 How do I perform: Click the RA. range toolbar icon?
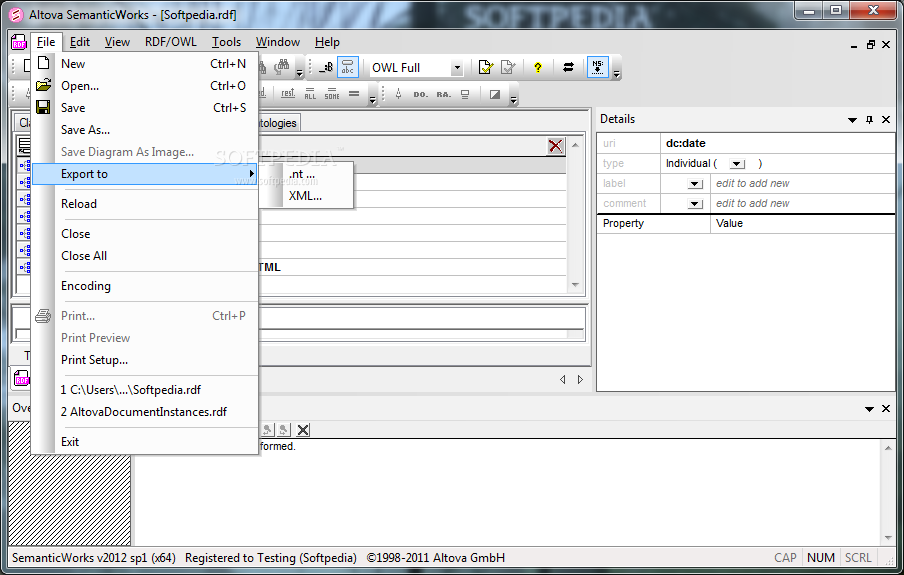(443, 95)
